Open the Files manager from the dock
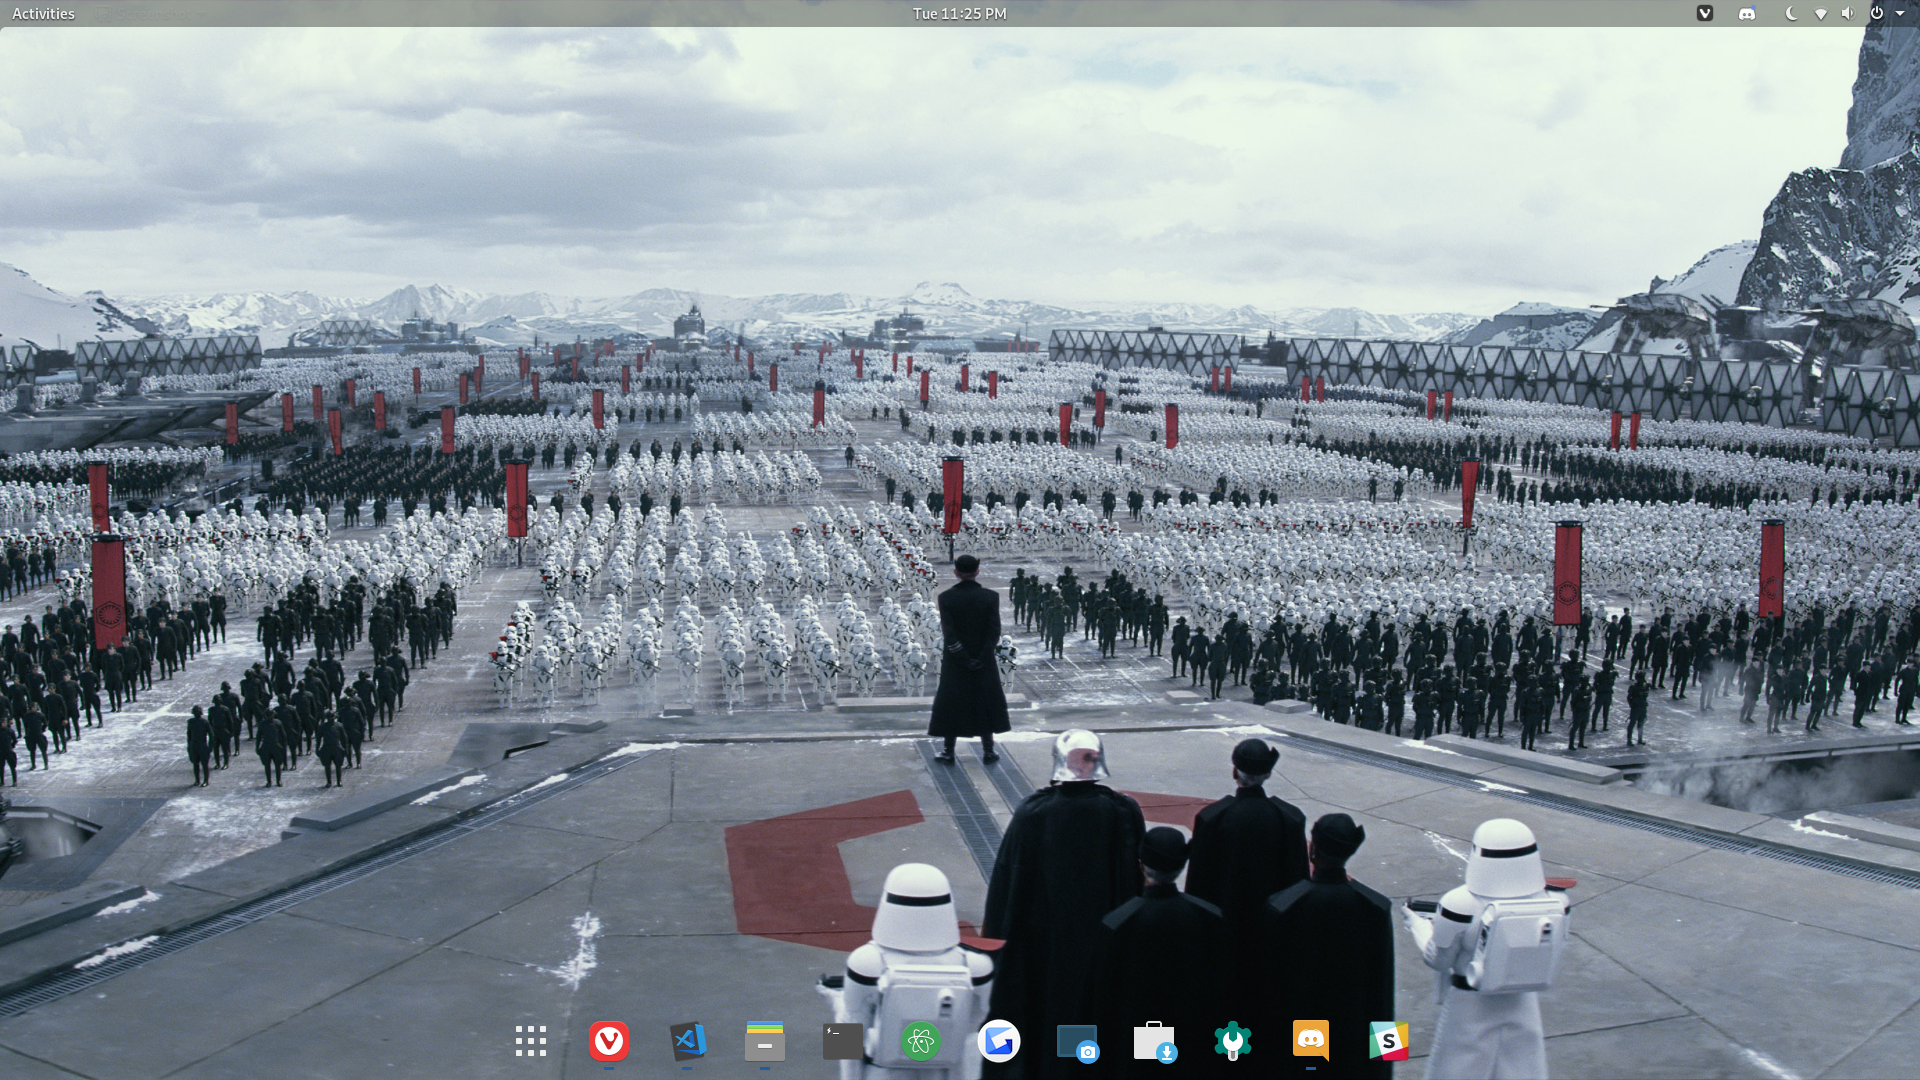The image size is (1920, 1080). (x=765, y=1041)
